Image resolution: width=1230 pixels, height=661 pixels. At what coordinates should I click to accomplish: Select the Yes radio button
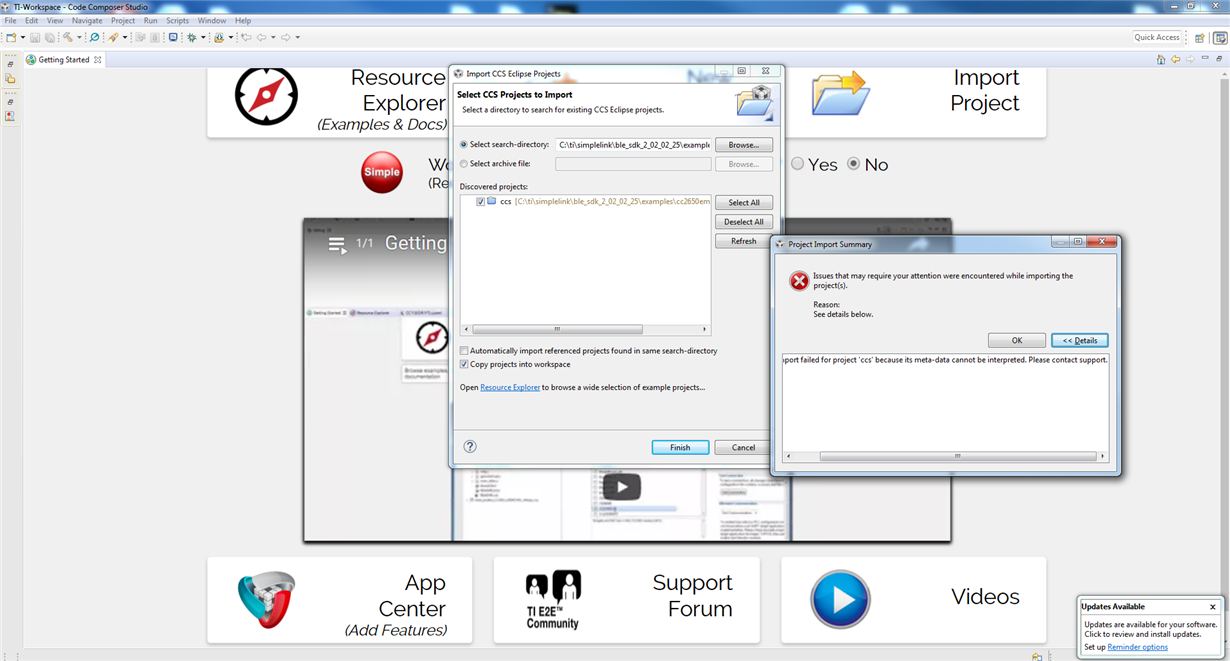pyautogui.click(x=798, y=164)
